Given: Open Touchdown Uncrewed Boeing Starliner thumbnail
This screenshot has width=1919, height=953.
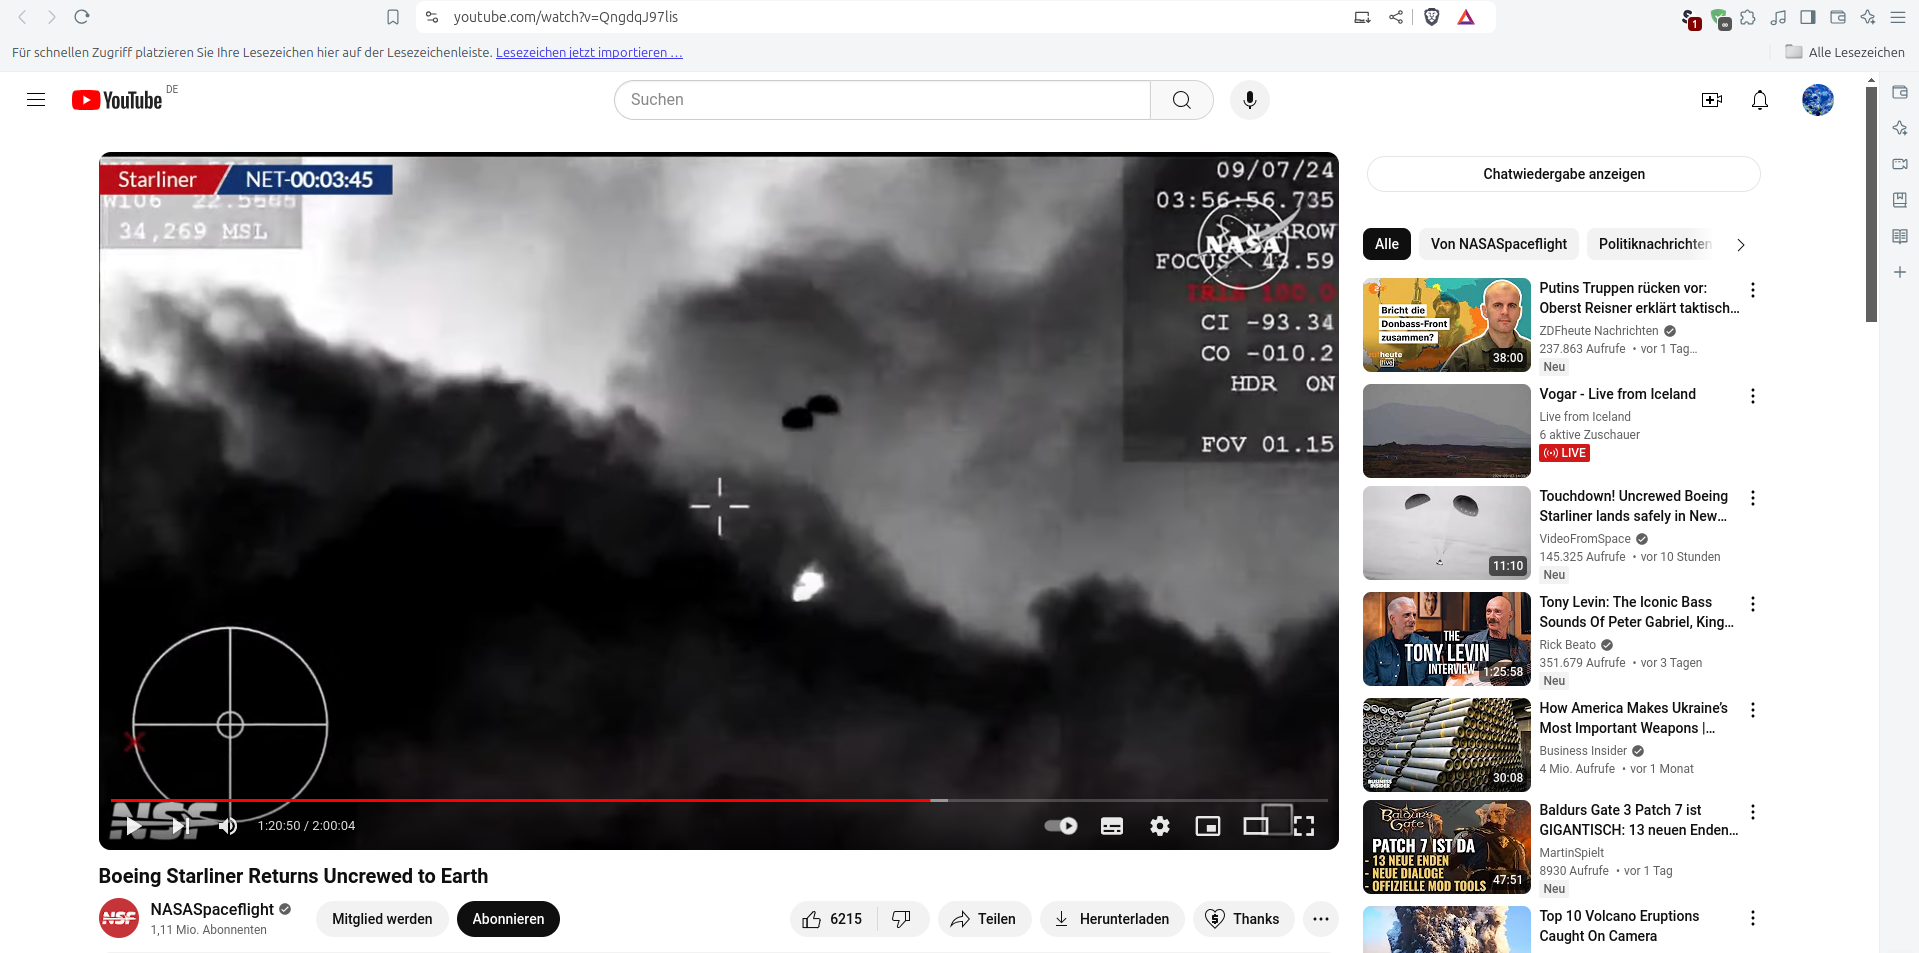Looking at the screenshot, I should (1446, 533).
